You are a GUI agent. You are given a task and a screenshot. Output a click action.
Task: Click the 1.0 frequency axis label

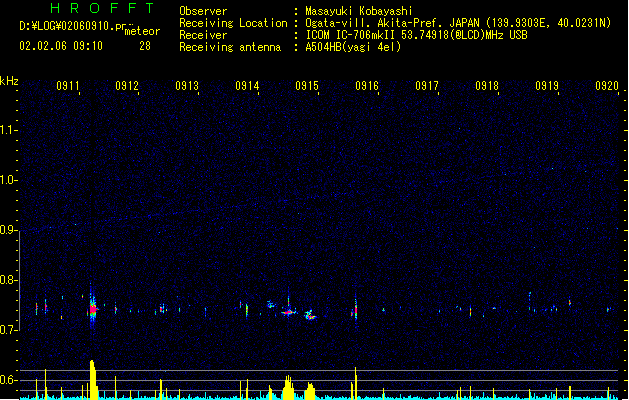tap(8, 180)
